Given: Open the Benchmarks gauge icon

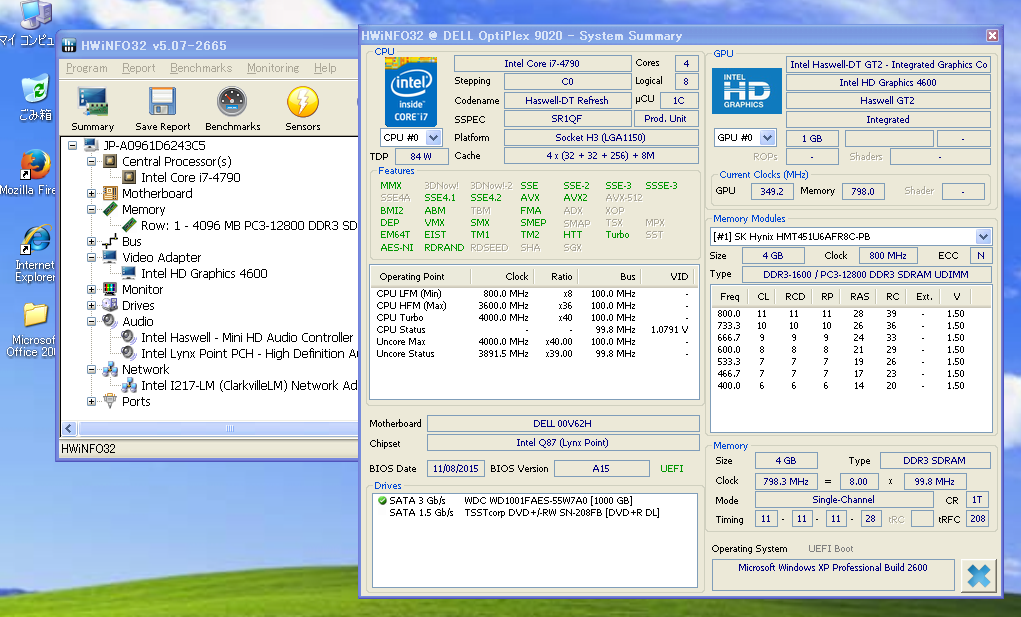Looking at the screenshot, I should pos(232,103).
